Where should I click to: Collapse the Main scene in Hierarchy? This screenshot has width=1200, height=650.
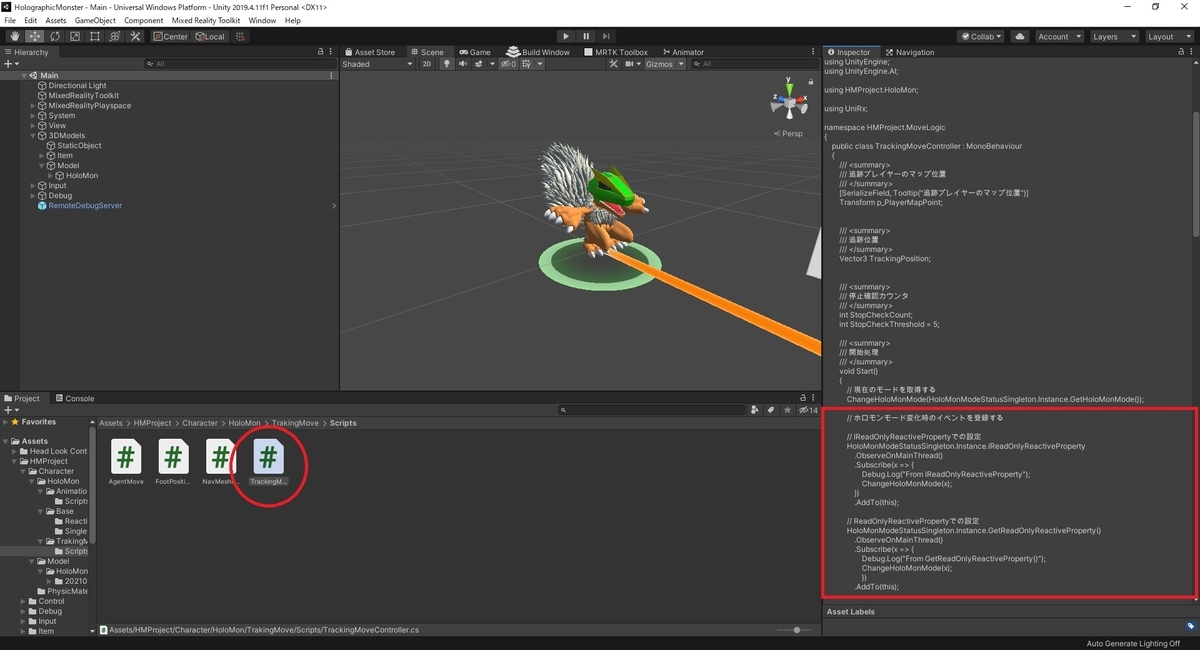pyautogui.click(x=23, y=76)
